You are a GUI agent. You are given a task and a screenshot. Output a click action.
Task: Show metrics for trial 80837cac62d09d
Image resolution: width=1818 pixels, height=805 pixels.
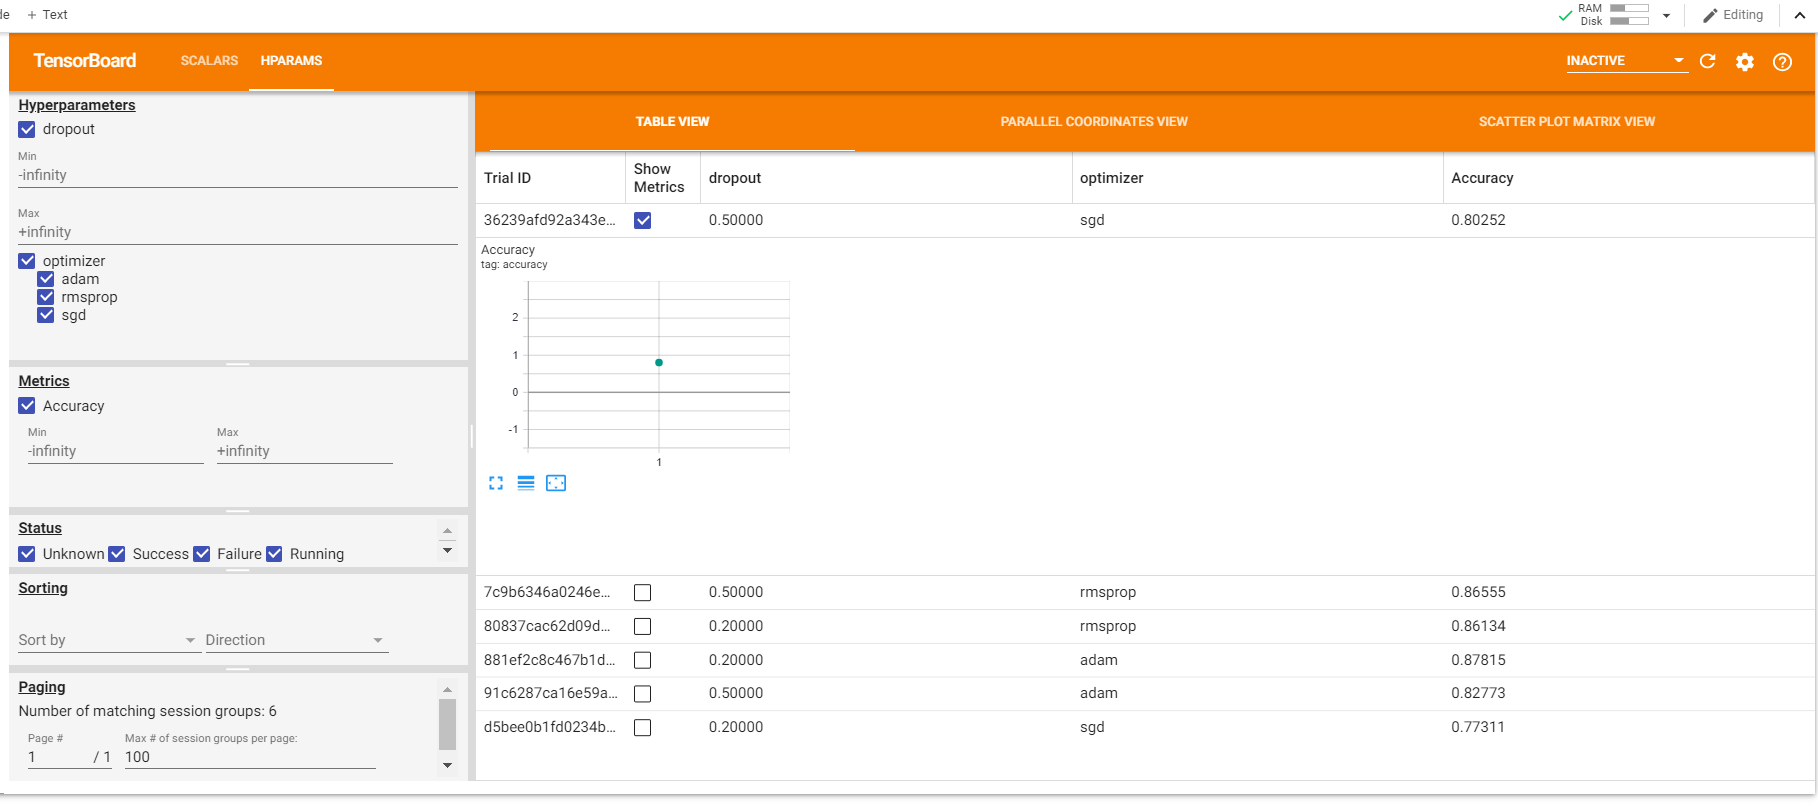643,627
